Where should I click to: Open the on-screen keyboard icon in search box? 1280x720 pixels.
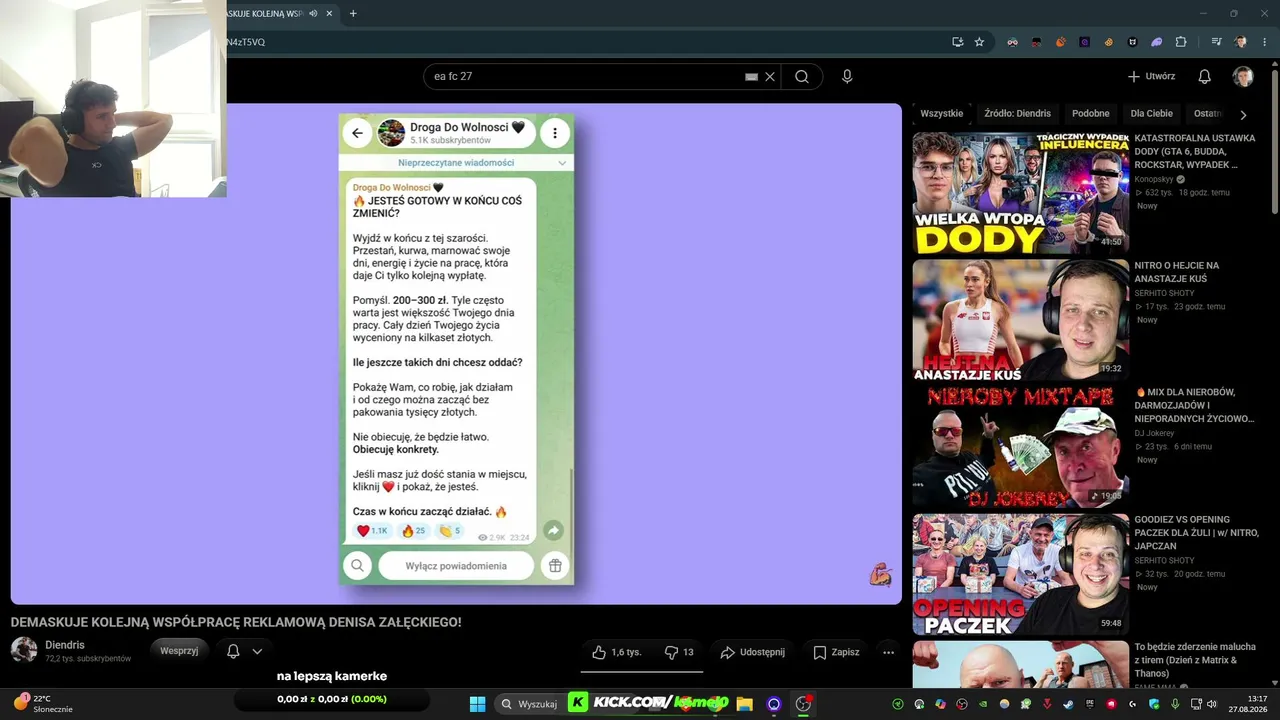pyautogui.click(x=751, y=77)
